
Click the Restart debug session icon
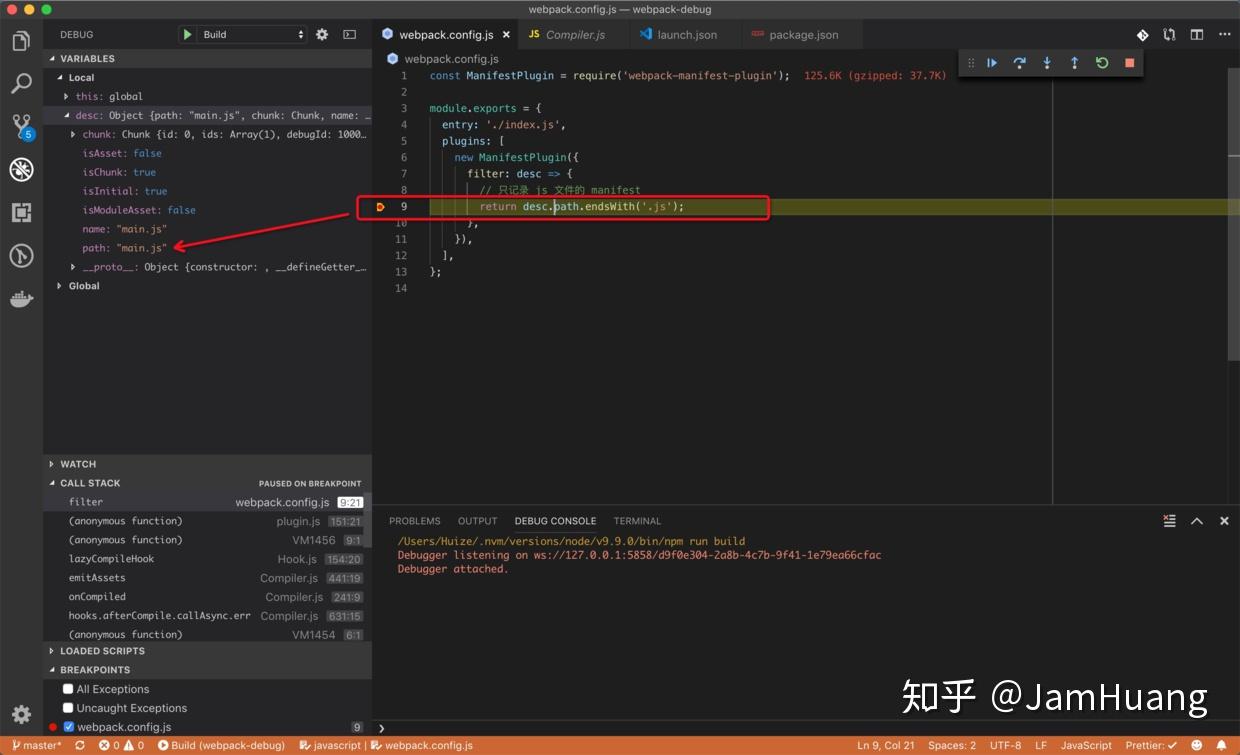tap(1101, 62)
